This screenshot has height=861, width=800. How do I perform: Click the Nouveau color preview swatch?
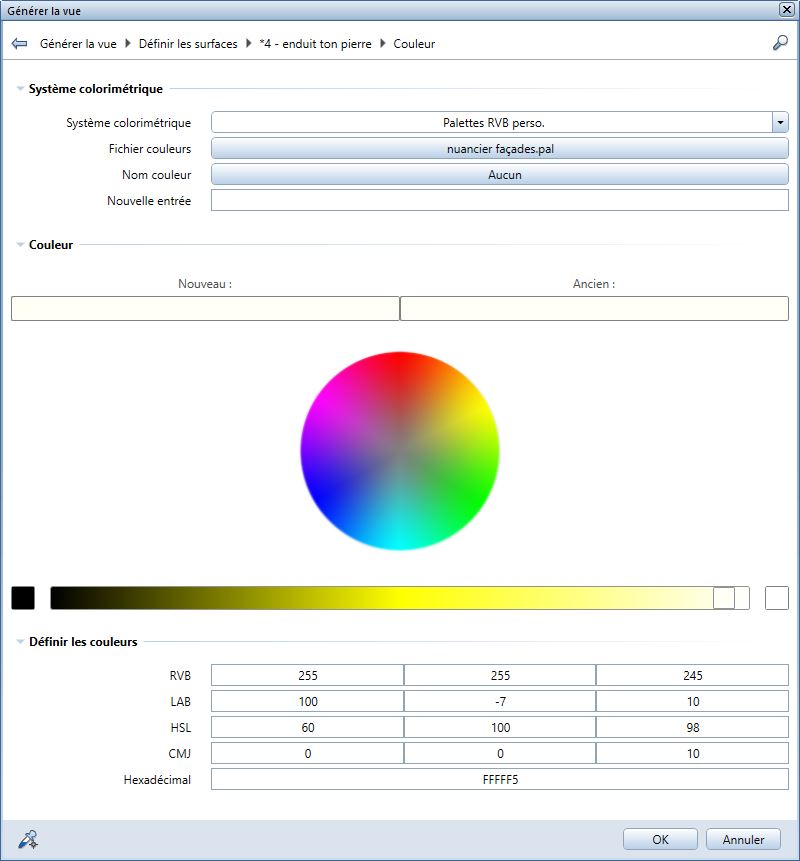pos(205,309)
